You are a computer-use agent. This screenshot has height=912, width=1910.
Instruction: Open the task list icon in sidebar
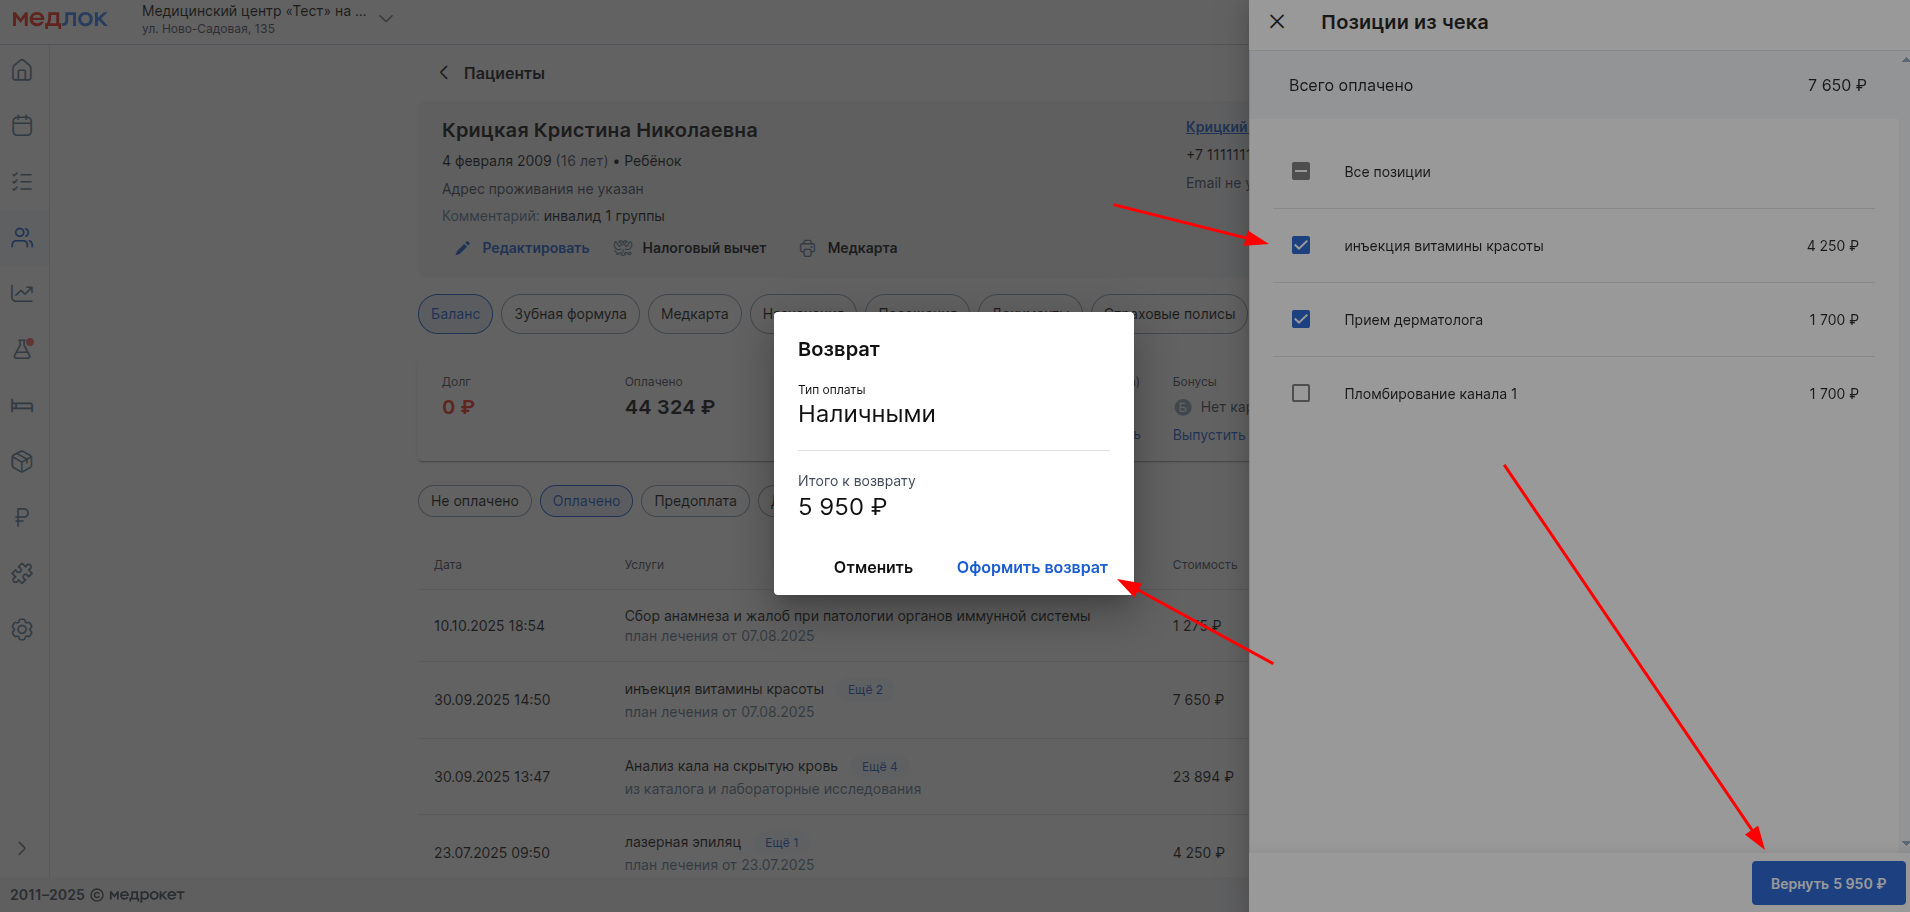(x=22, y=182)
